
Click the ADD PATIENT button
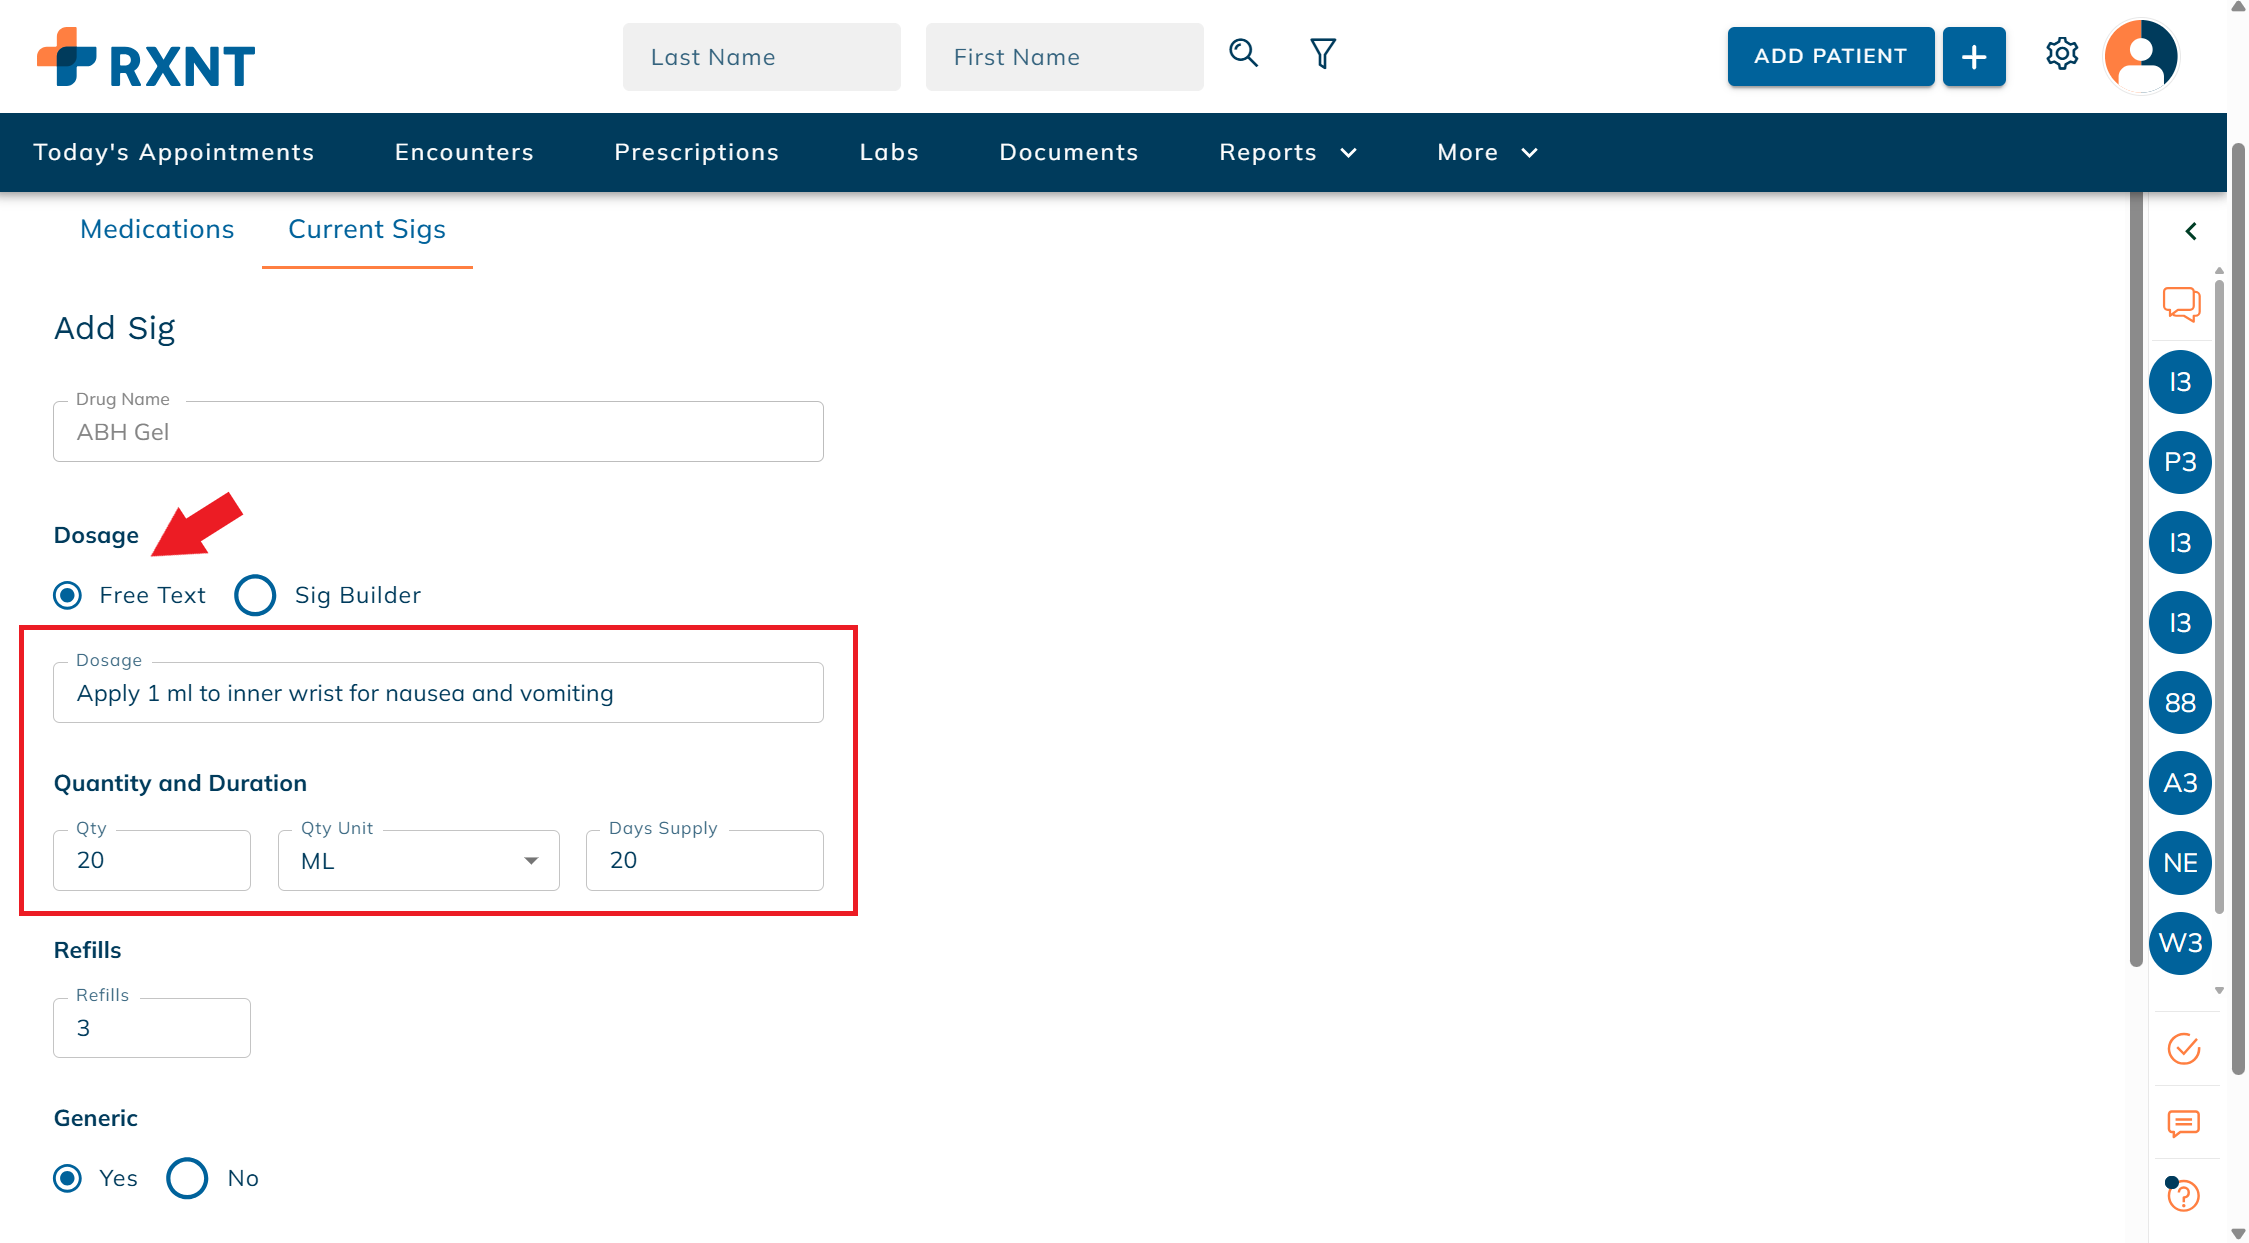[1830, 57]
